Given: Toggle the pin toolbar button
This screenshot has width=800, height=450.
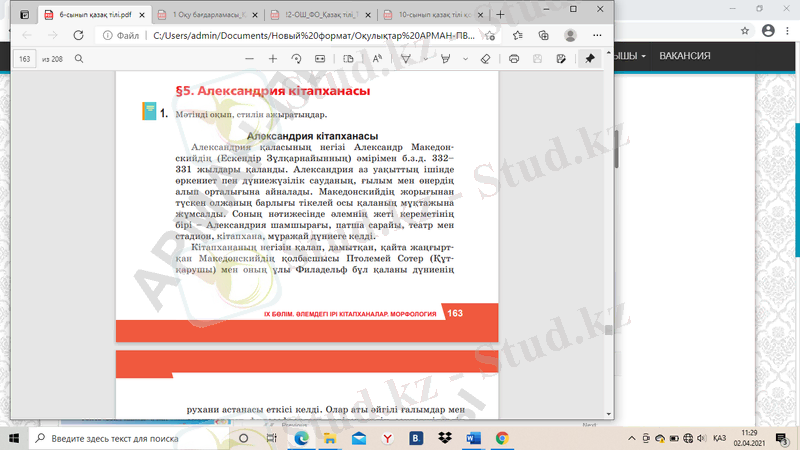Looking at the screenshot, I should [x=590, y=59].
